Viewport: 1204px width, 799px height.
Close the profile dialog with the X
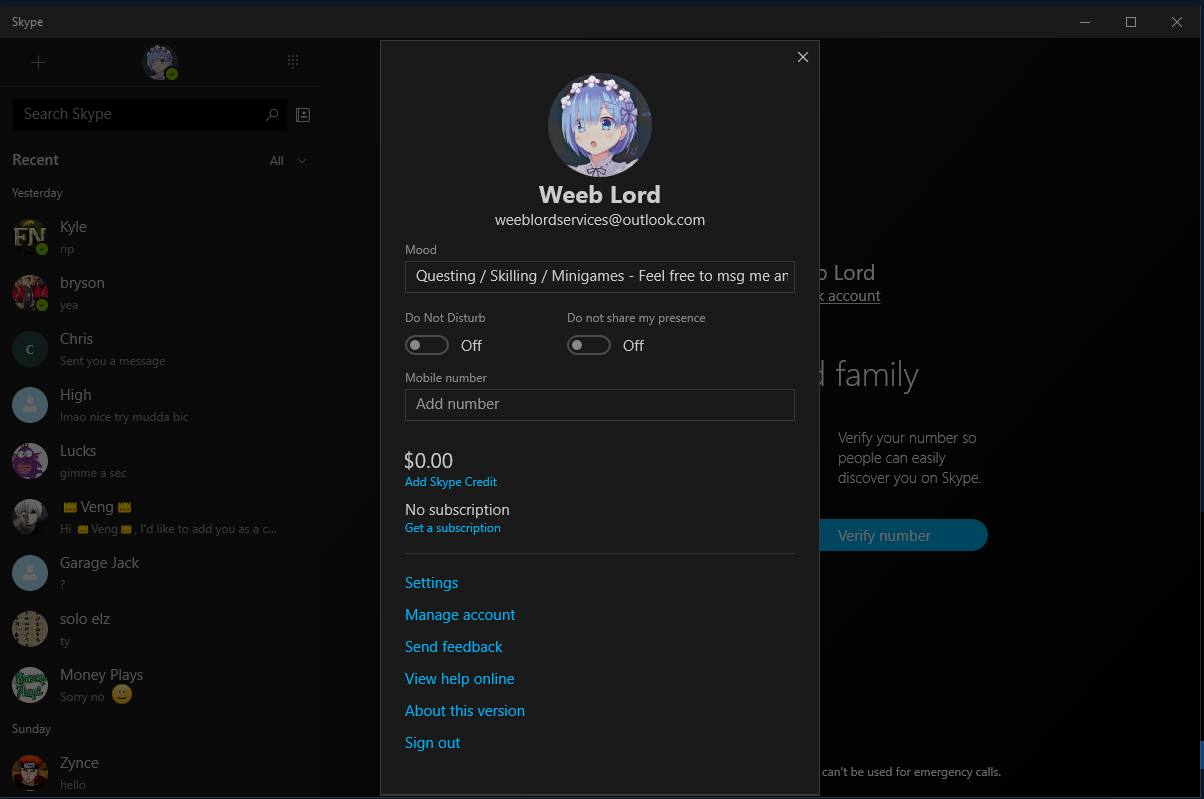coord(802,57)
